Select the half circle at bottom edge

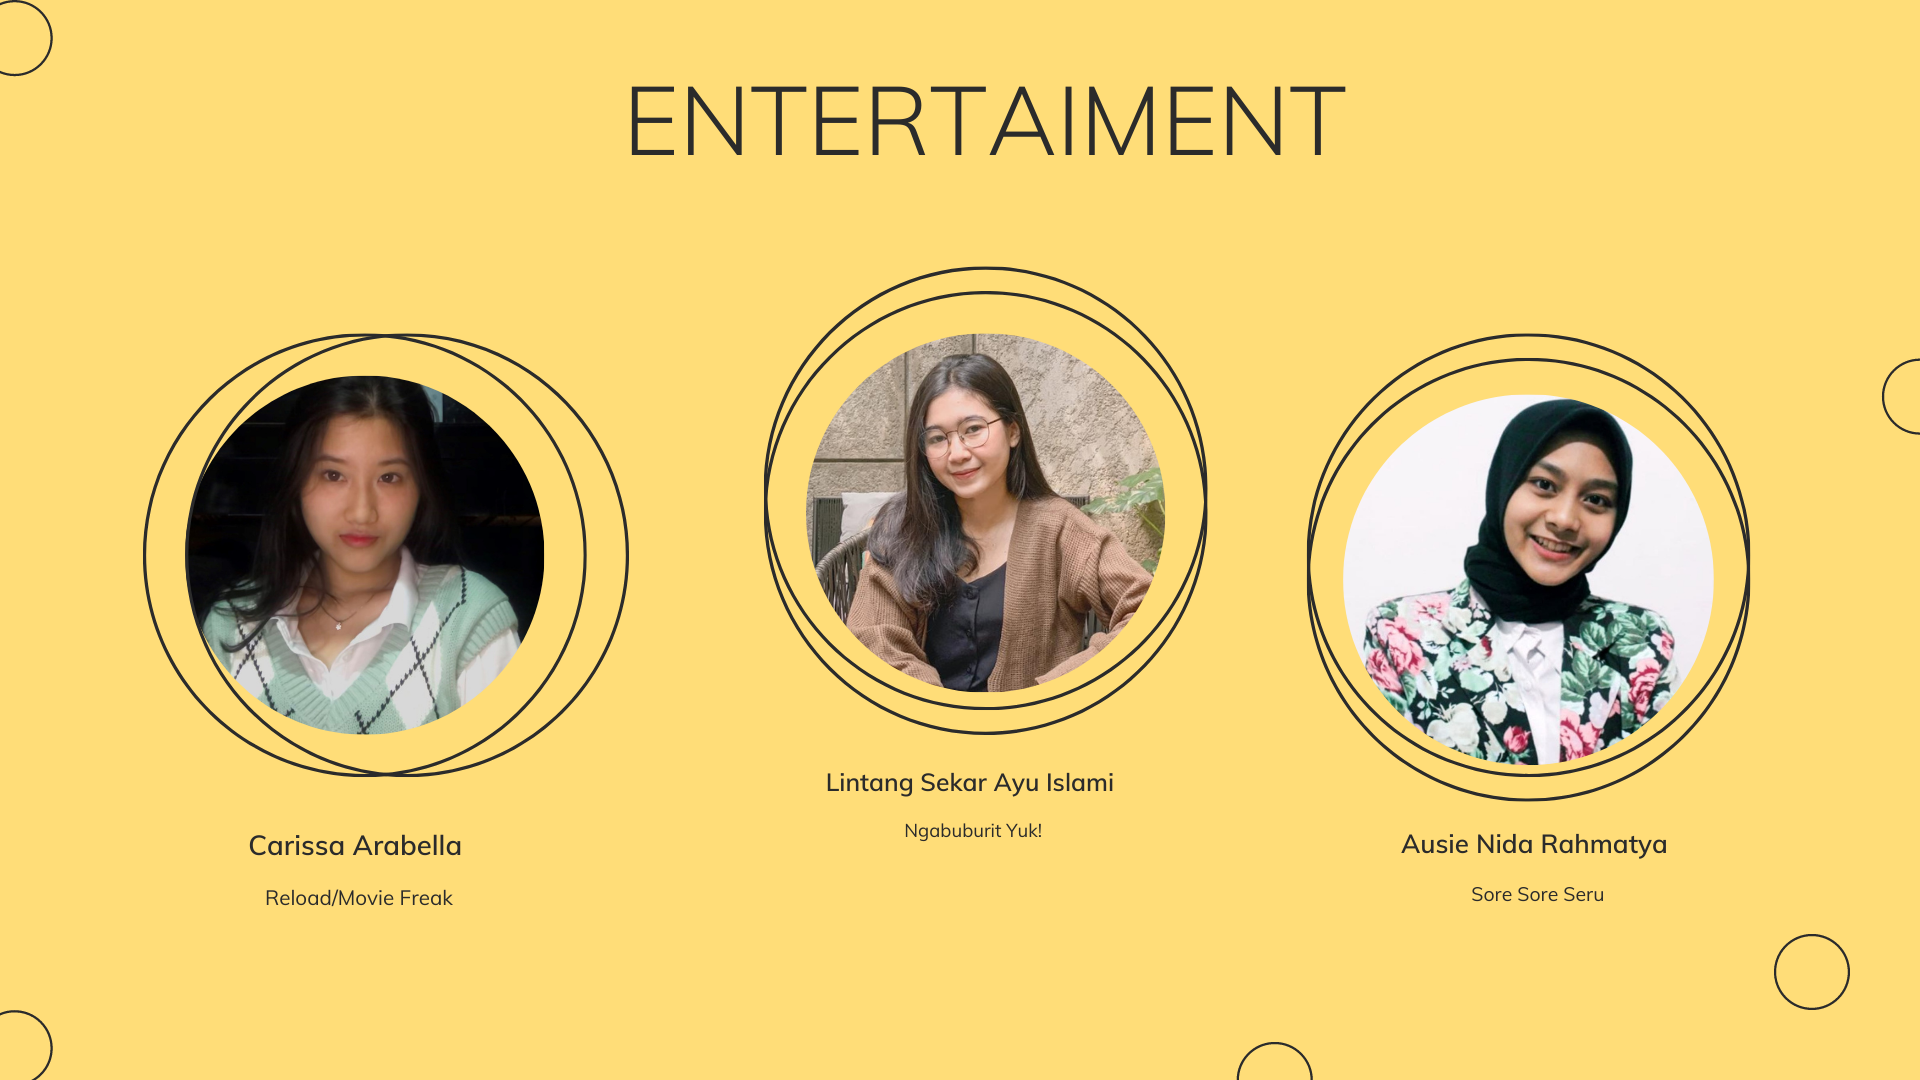click(1274, 1062)
